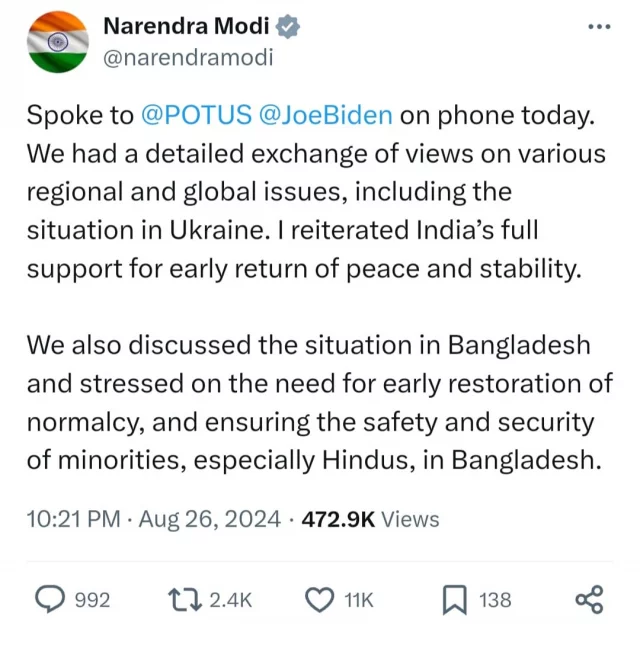Like the tweet with the heart icon
Image resolution: width=640 pixels, height=648 pixels.
tap(318, 599)
